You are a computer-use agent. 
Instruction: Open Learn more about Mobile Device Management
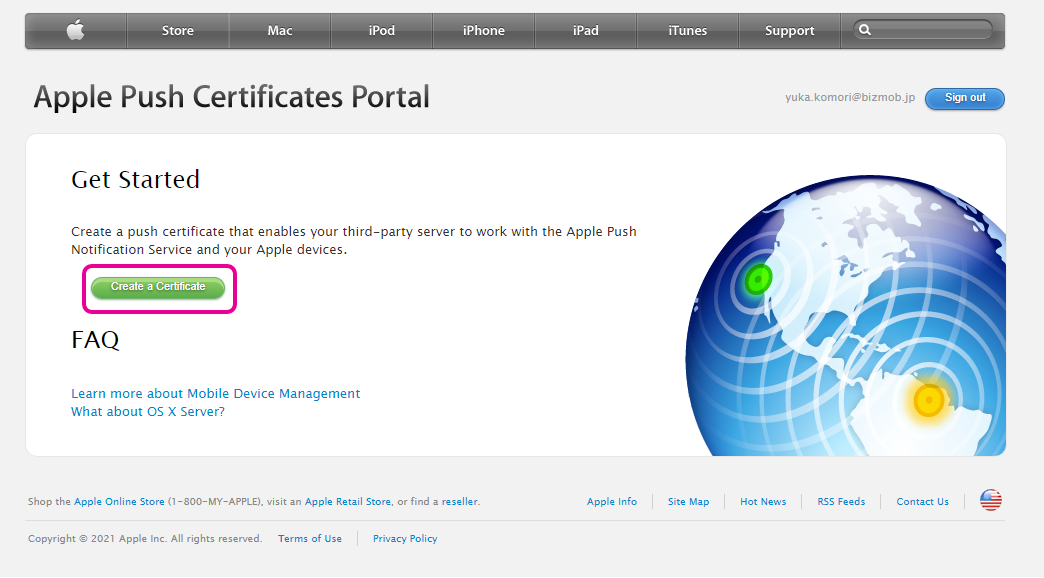click(215, 394)
